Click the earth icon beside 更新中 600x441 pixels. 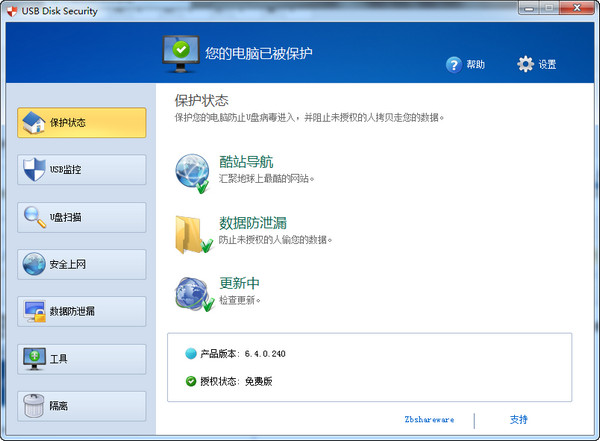coord(194,294)
